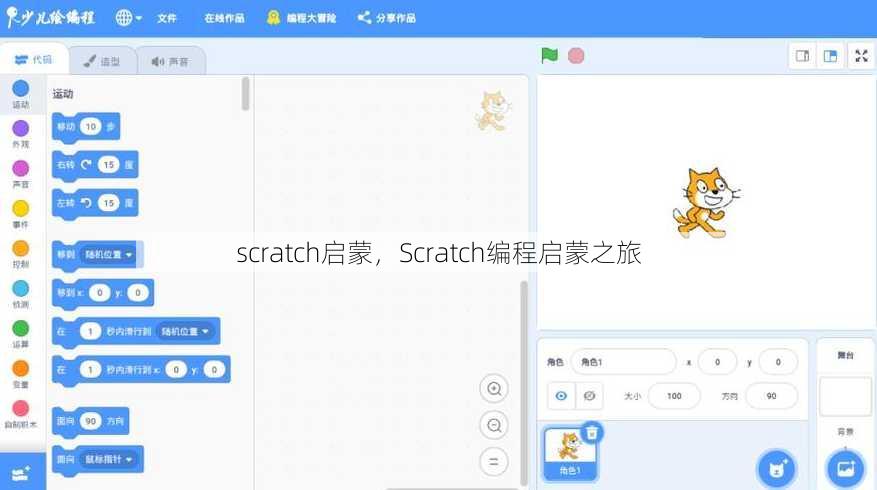877x490 pixels.
Task: Stop the project with red button
Action: pyautogui.click(x=576, y=56)
